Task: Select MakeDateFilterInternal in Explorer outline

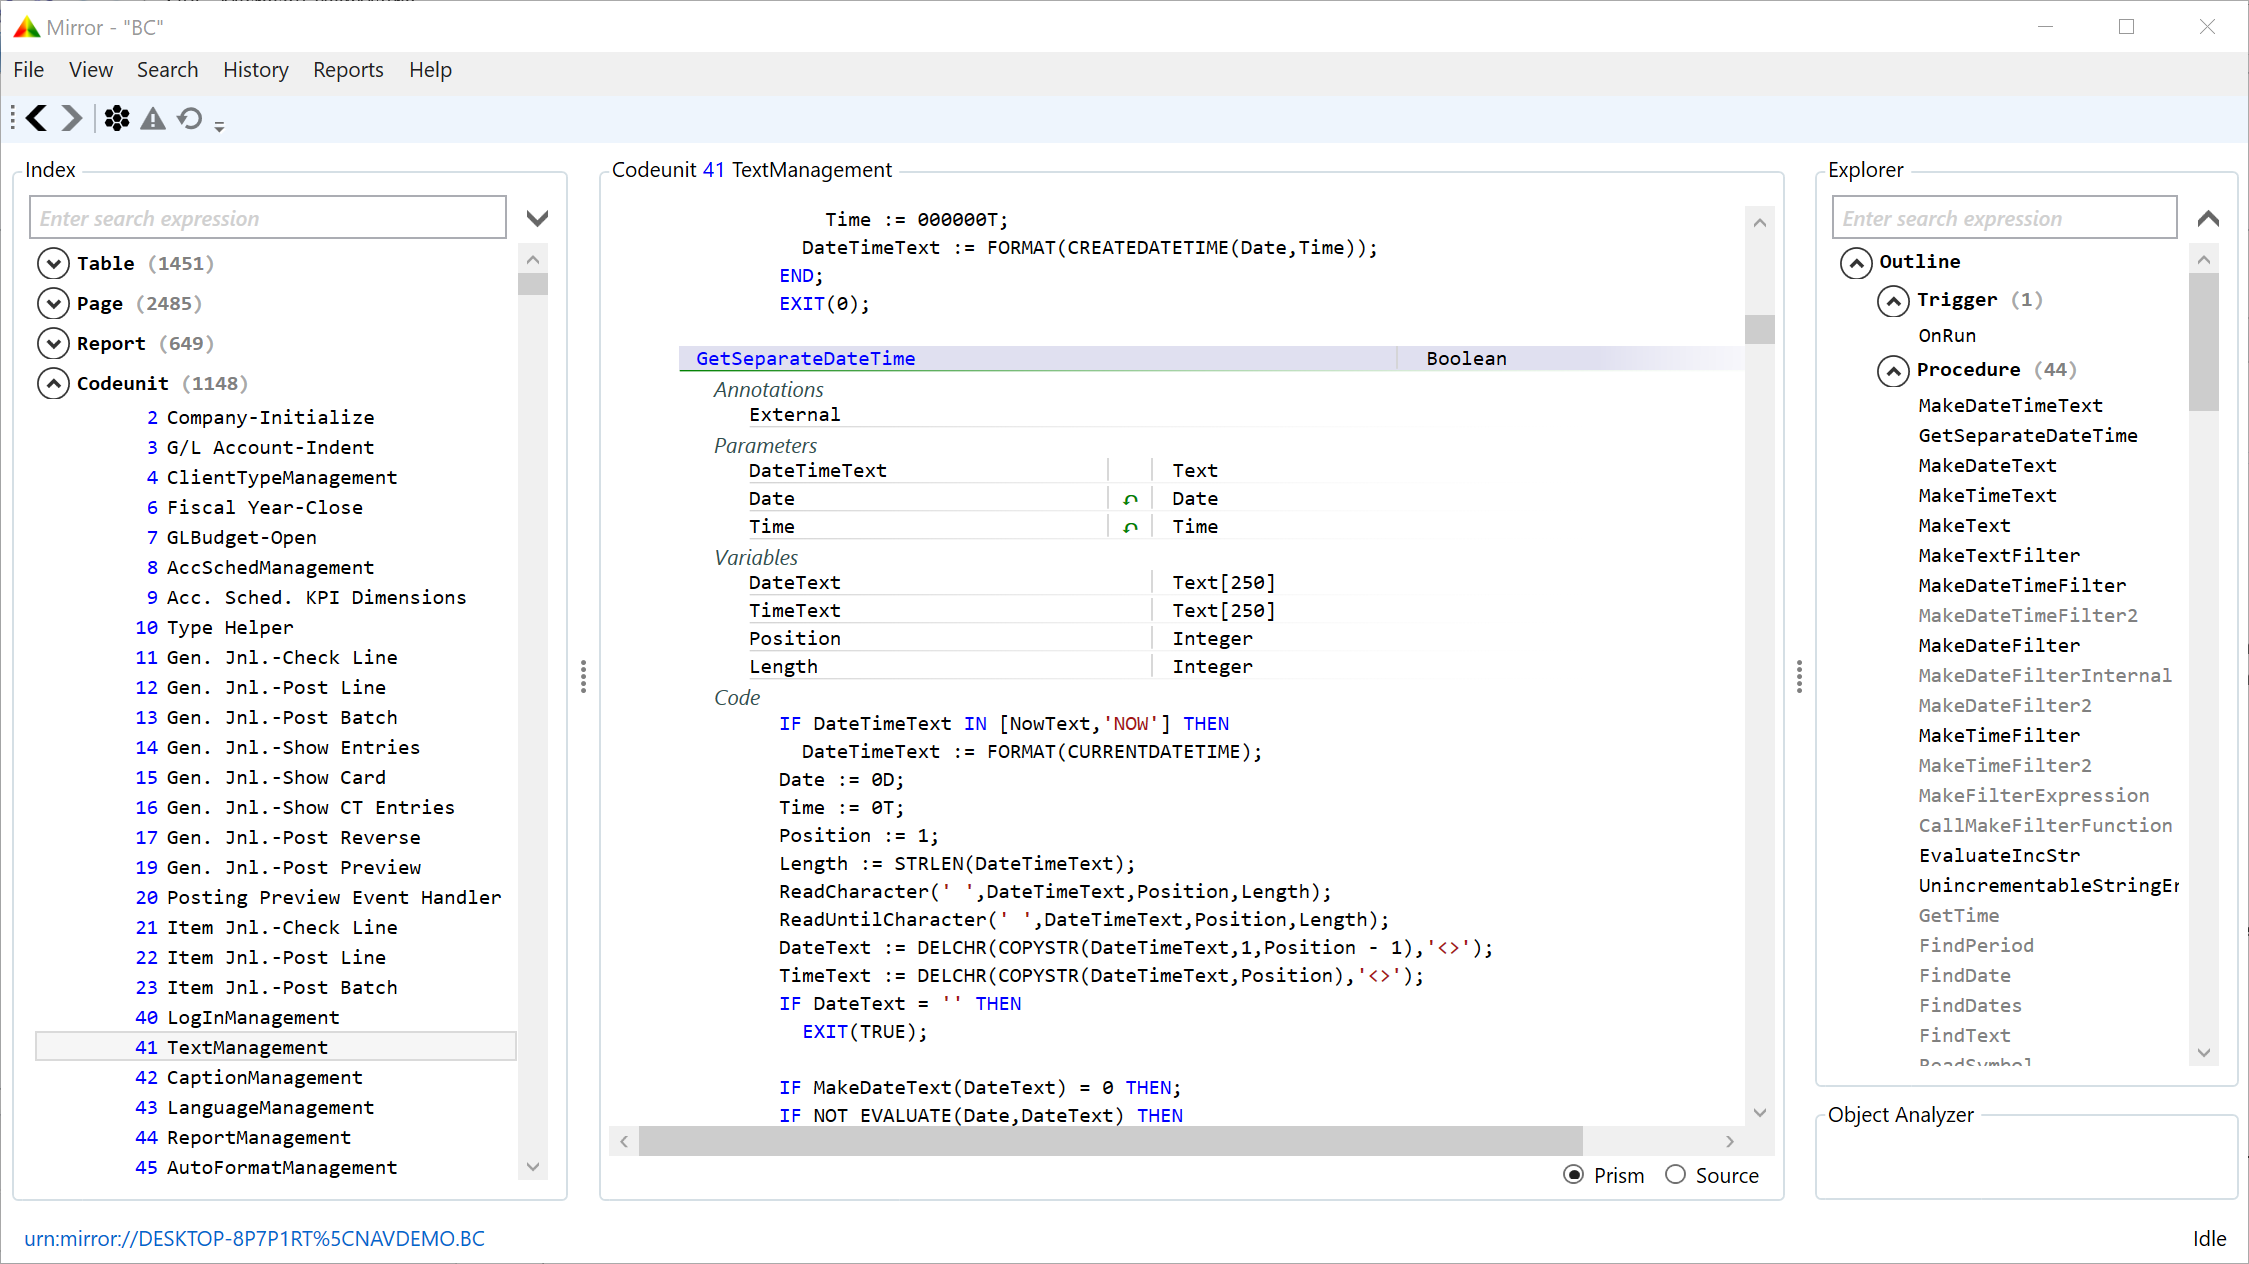Action: 2044,676
